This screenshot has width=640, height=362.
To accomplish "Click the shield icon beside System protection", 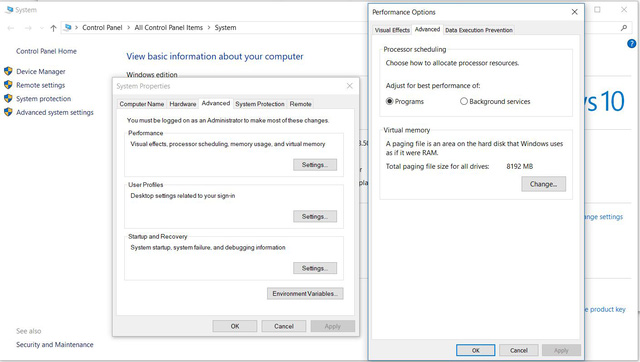I will 8,98.
